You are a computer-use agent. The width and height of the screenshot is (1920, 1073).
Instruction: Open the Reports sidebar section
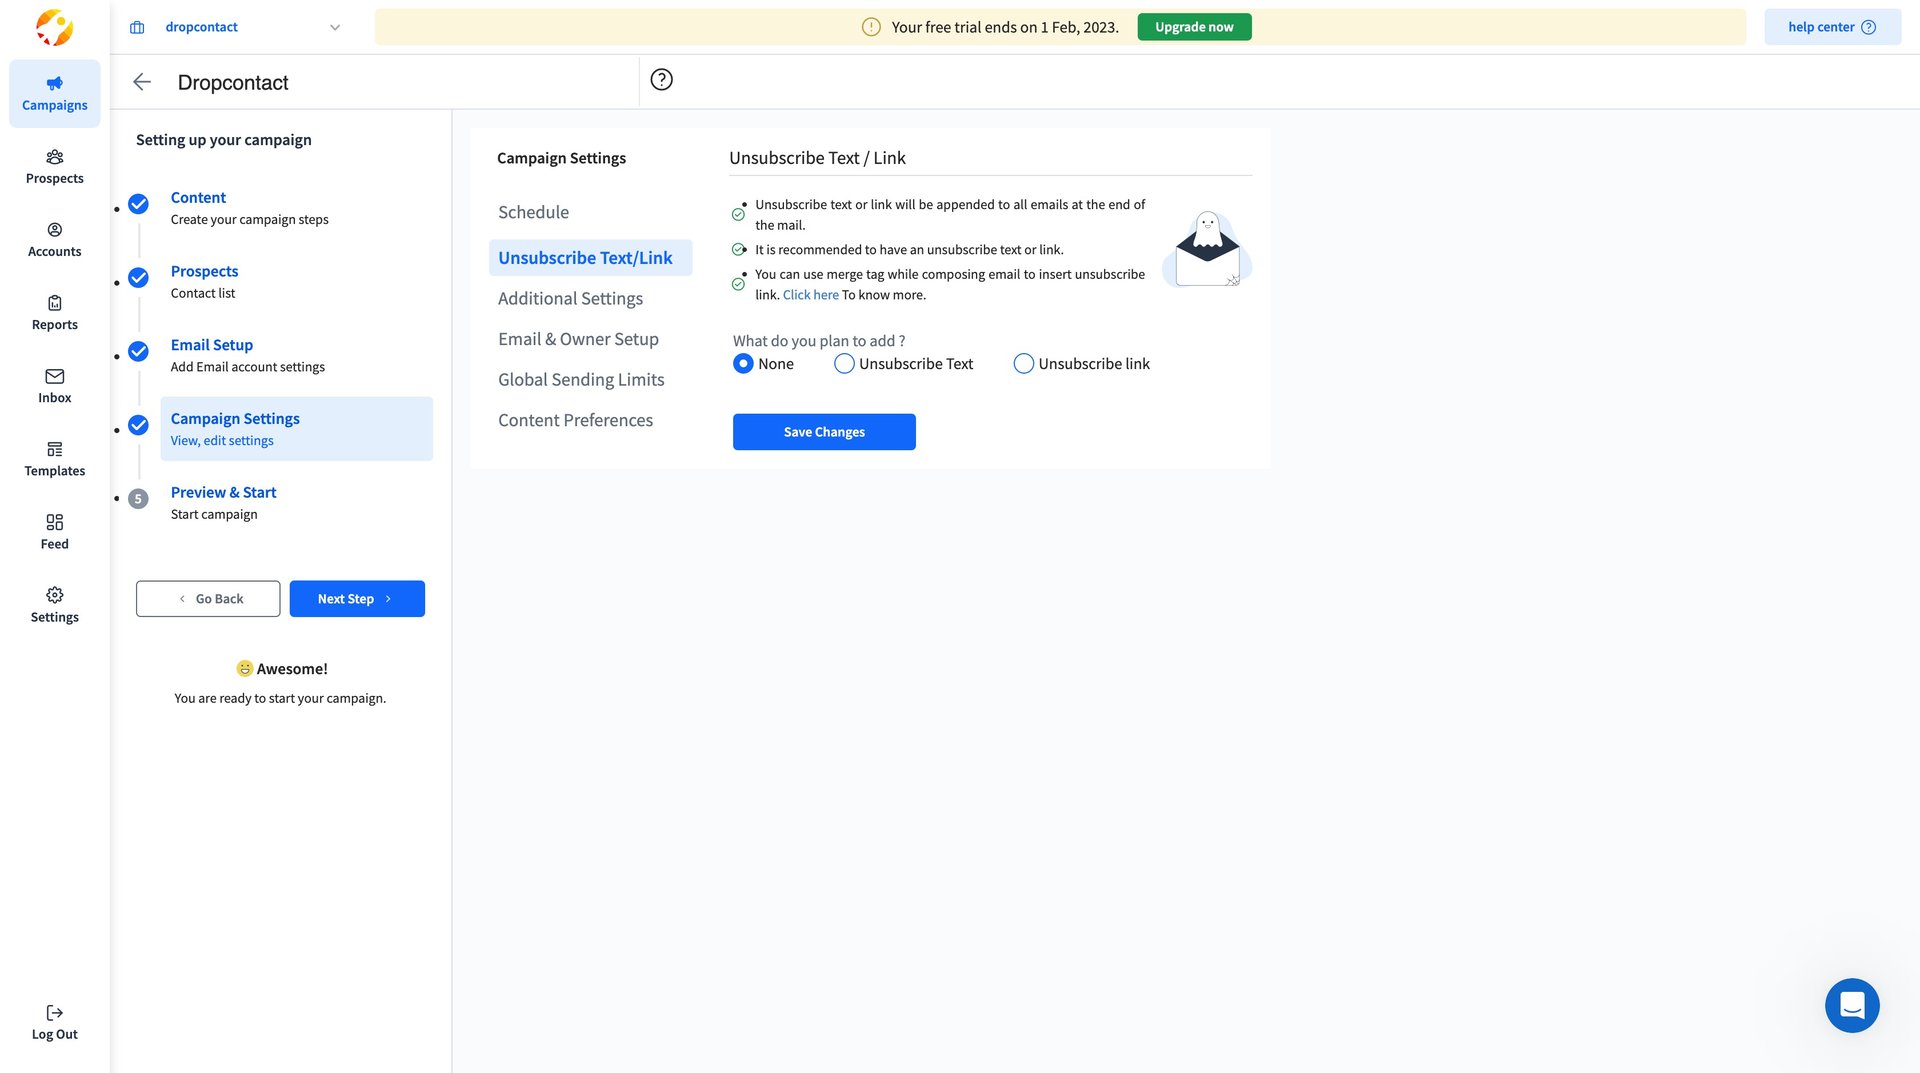(54, 313)
